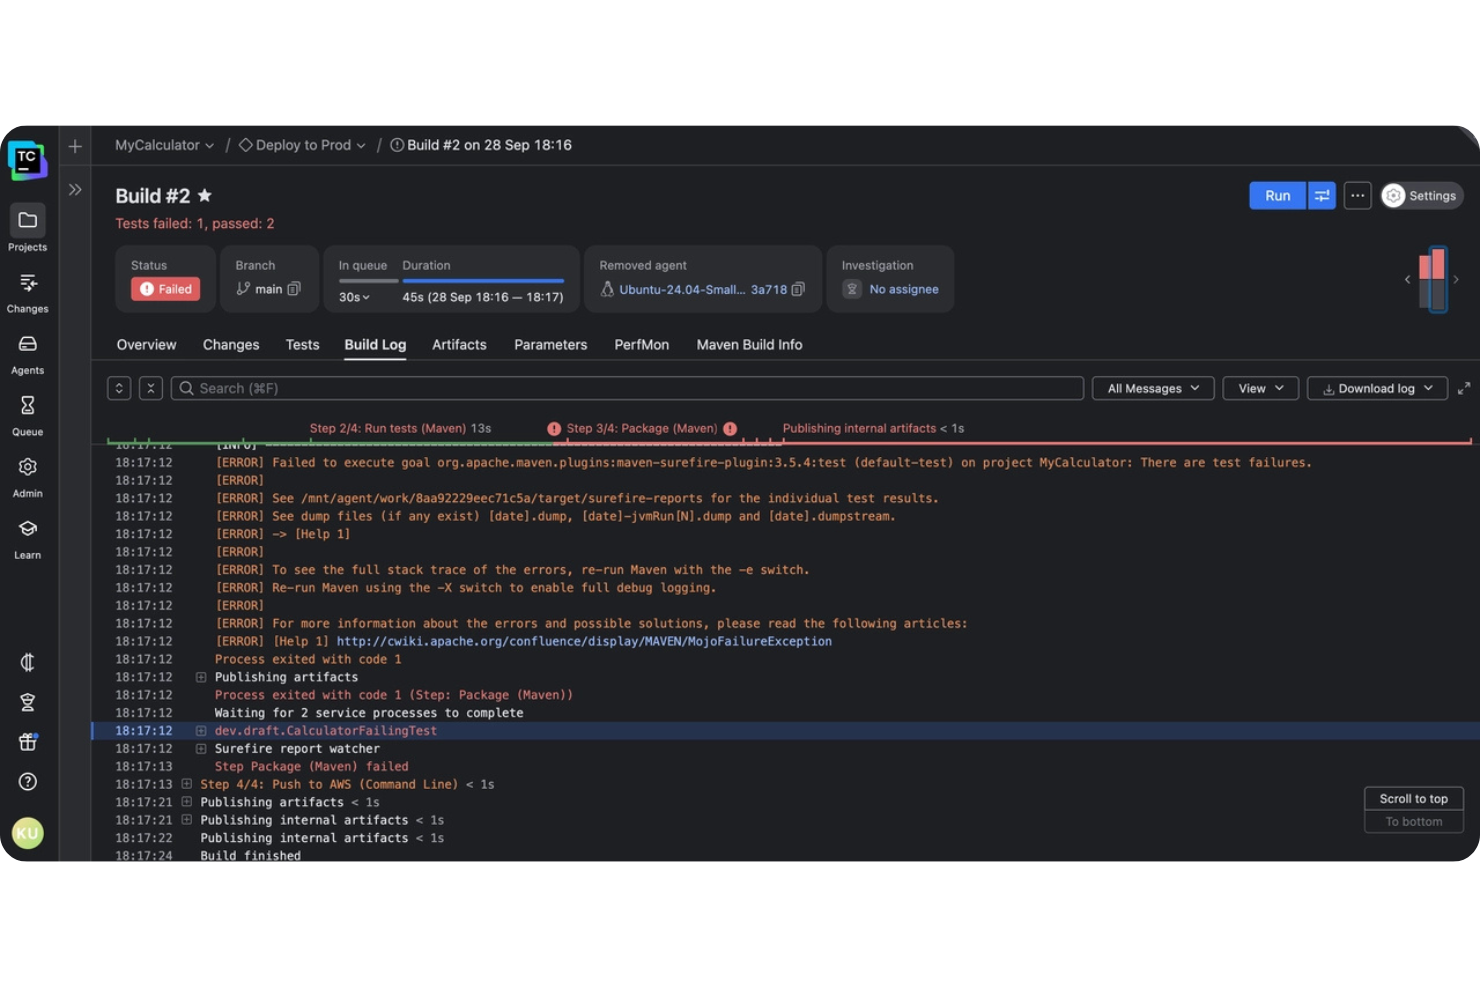Screen dimensions: 1480x987
Task: Collapse all expanded log lines
Action: pyautogui.click(x=150, y=388)
